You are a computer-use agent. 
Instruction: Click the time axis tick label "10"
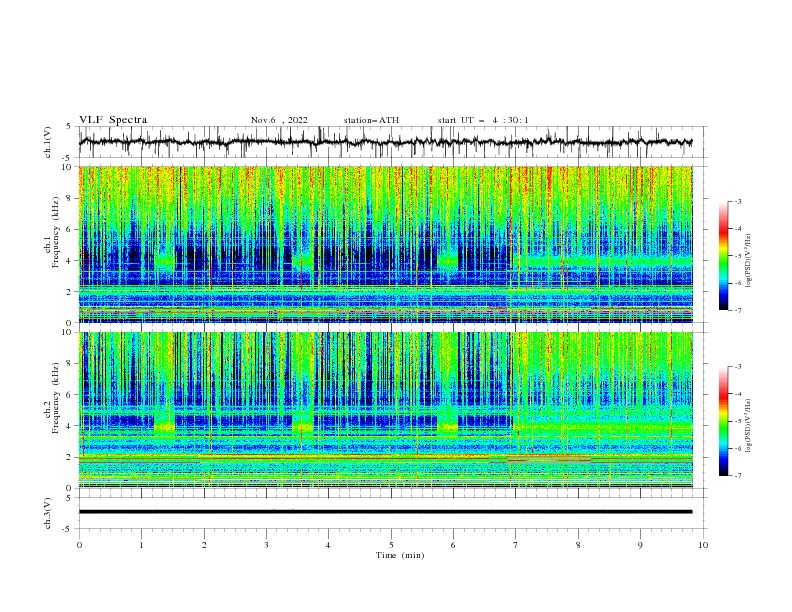[703, 545]
